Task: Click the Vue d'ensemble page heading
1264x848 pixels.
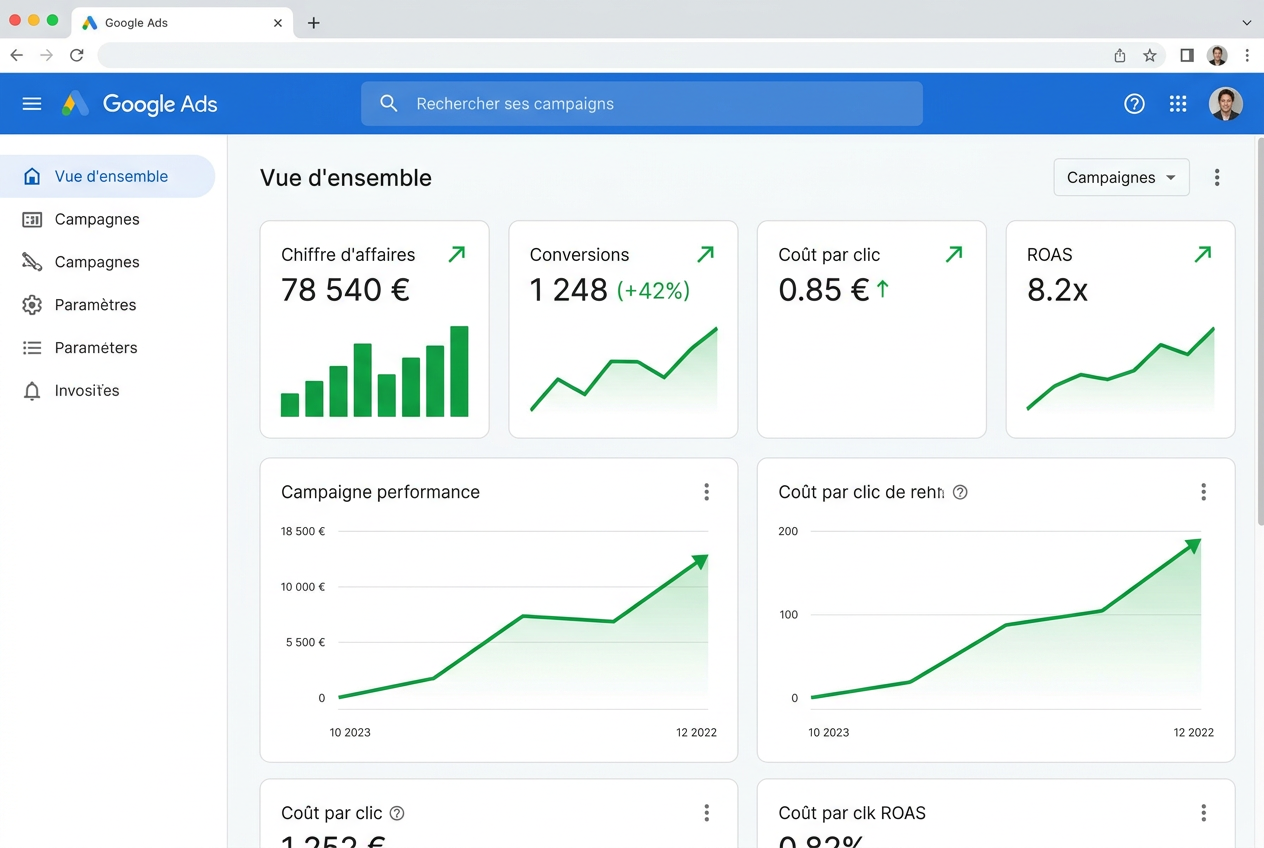Action: (x=346, y=178)
